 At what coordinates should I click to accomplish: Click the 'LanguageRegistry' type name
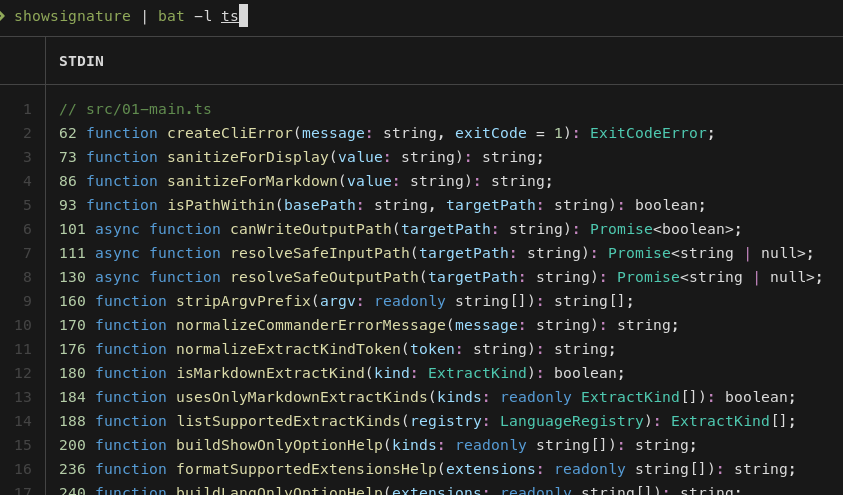(571, 421)
